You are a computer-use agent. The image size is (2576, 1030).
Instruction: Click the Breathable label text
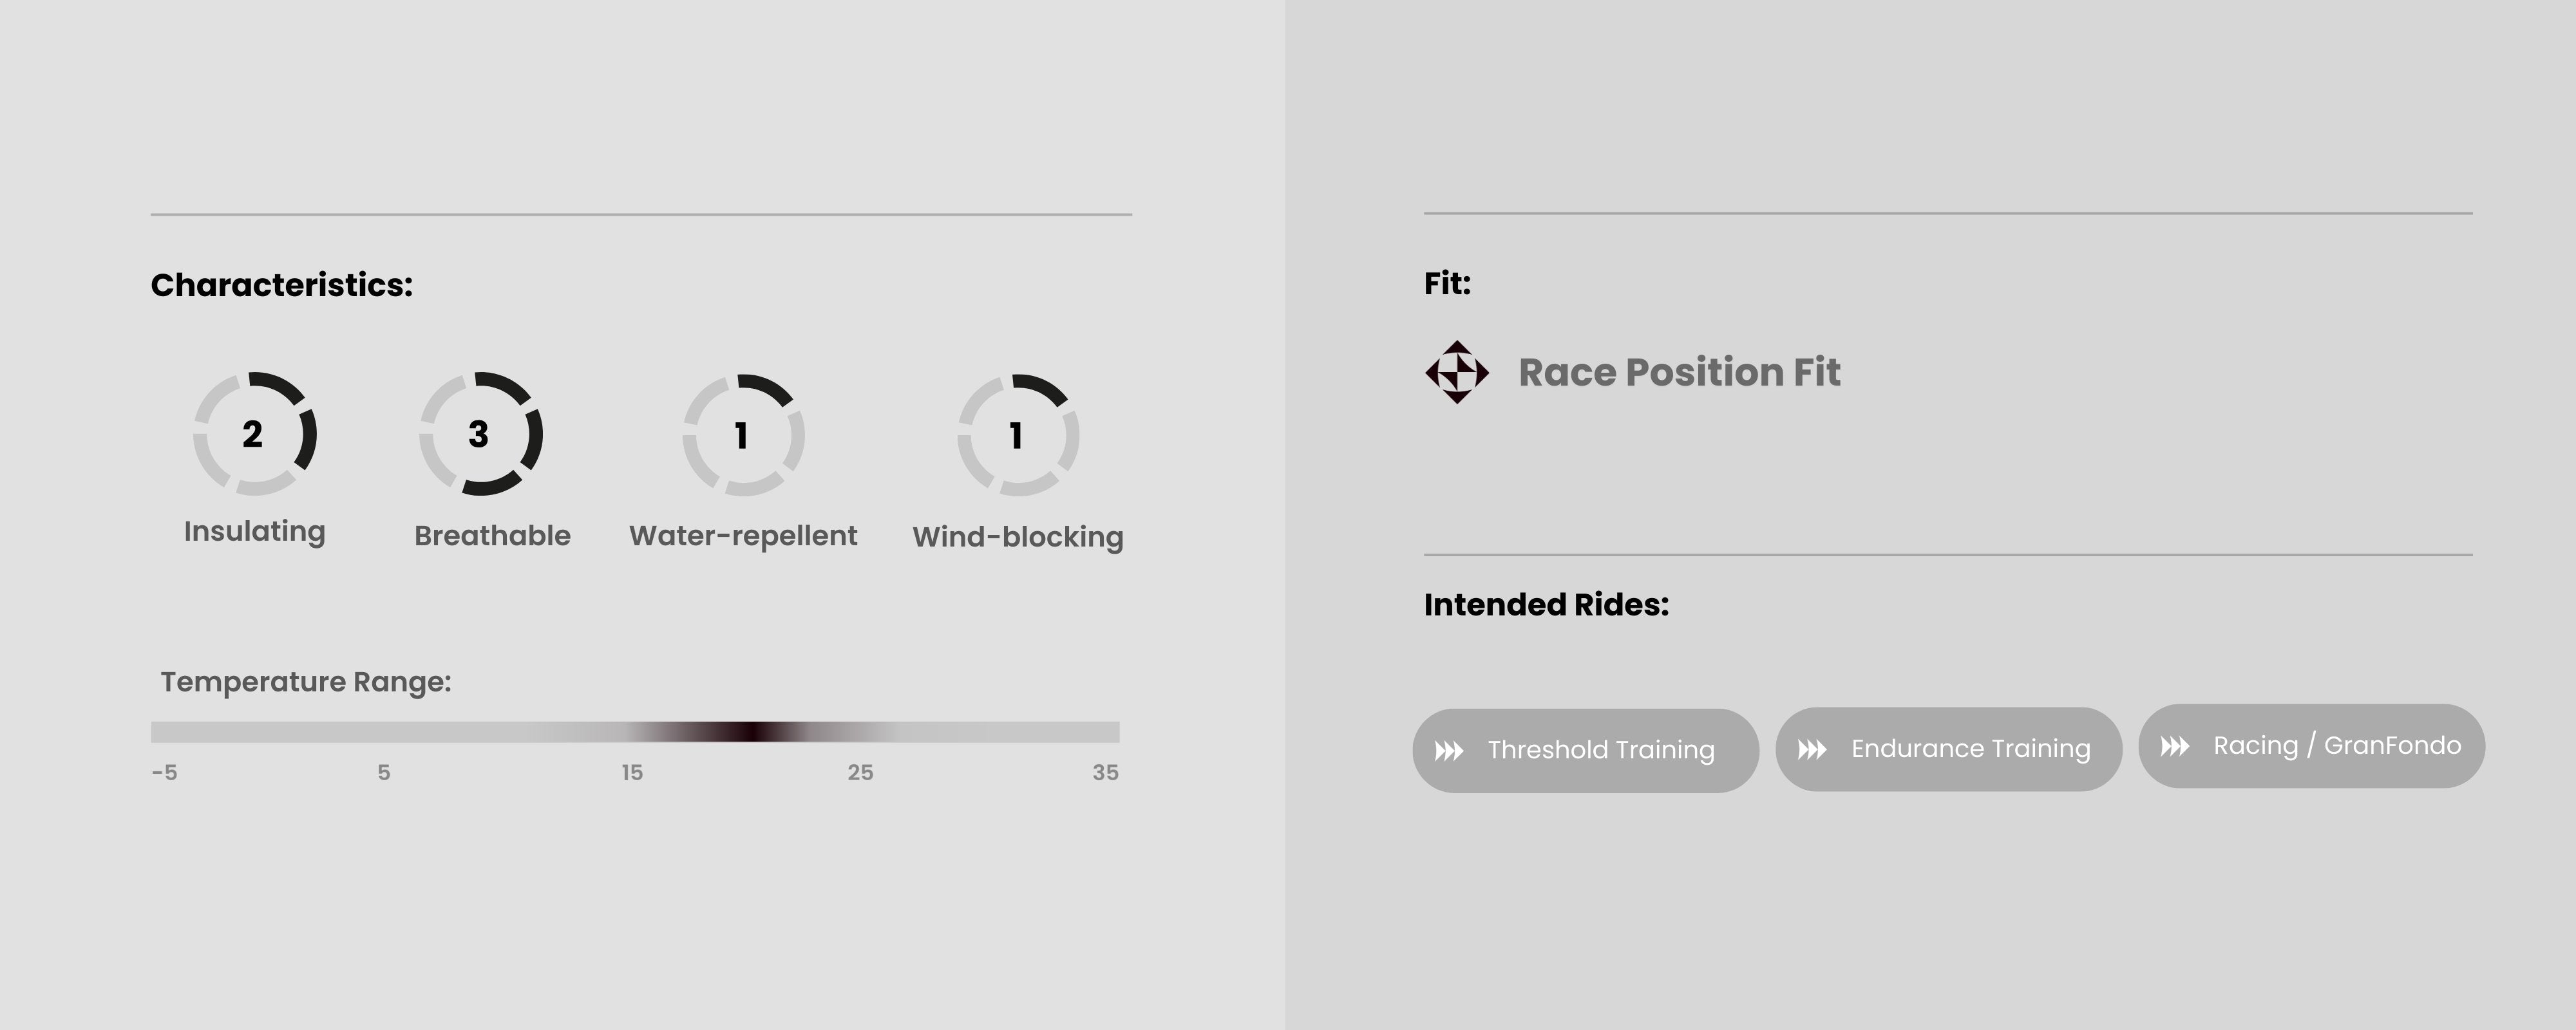pyautogui.click(x=492, y=536)
